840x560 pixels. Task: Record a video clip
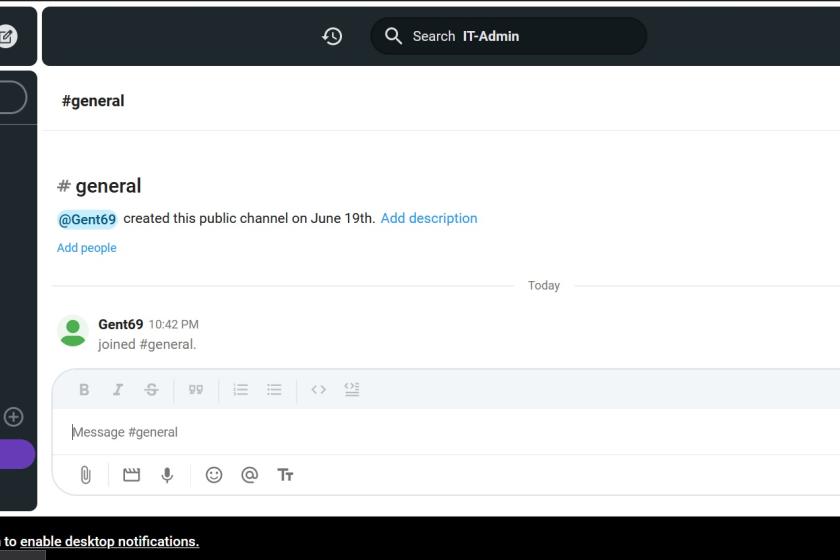coord(131,475)
